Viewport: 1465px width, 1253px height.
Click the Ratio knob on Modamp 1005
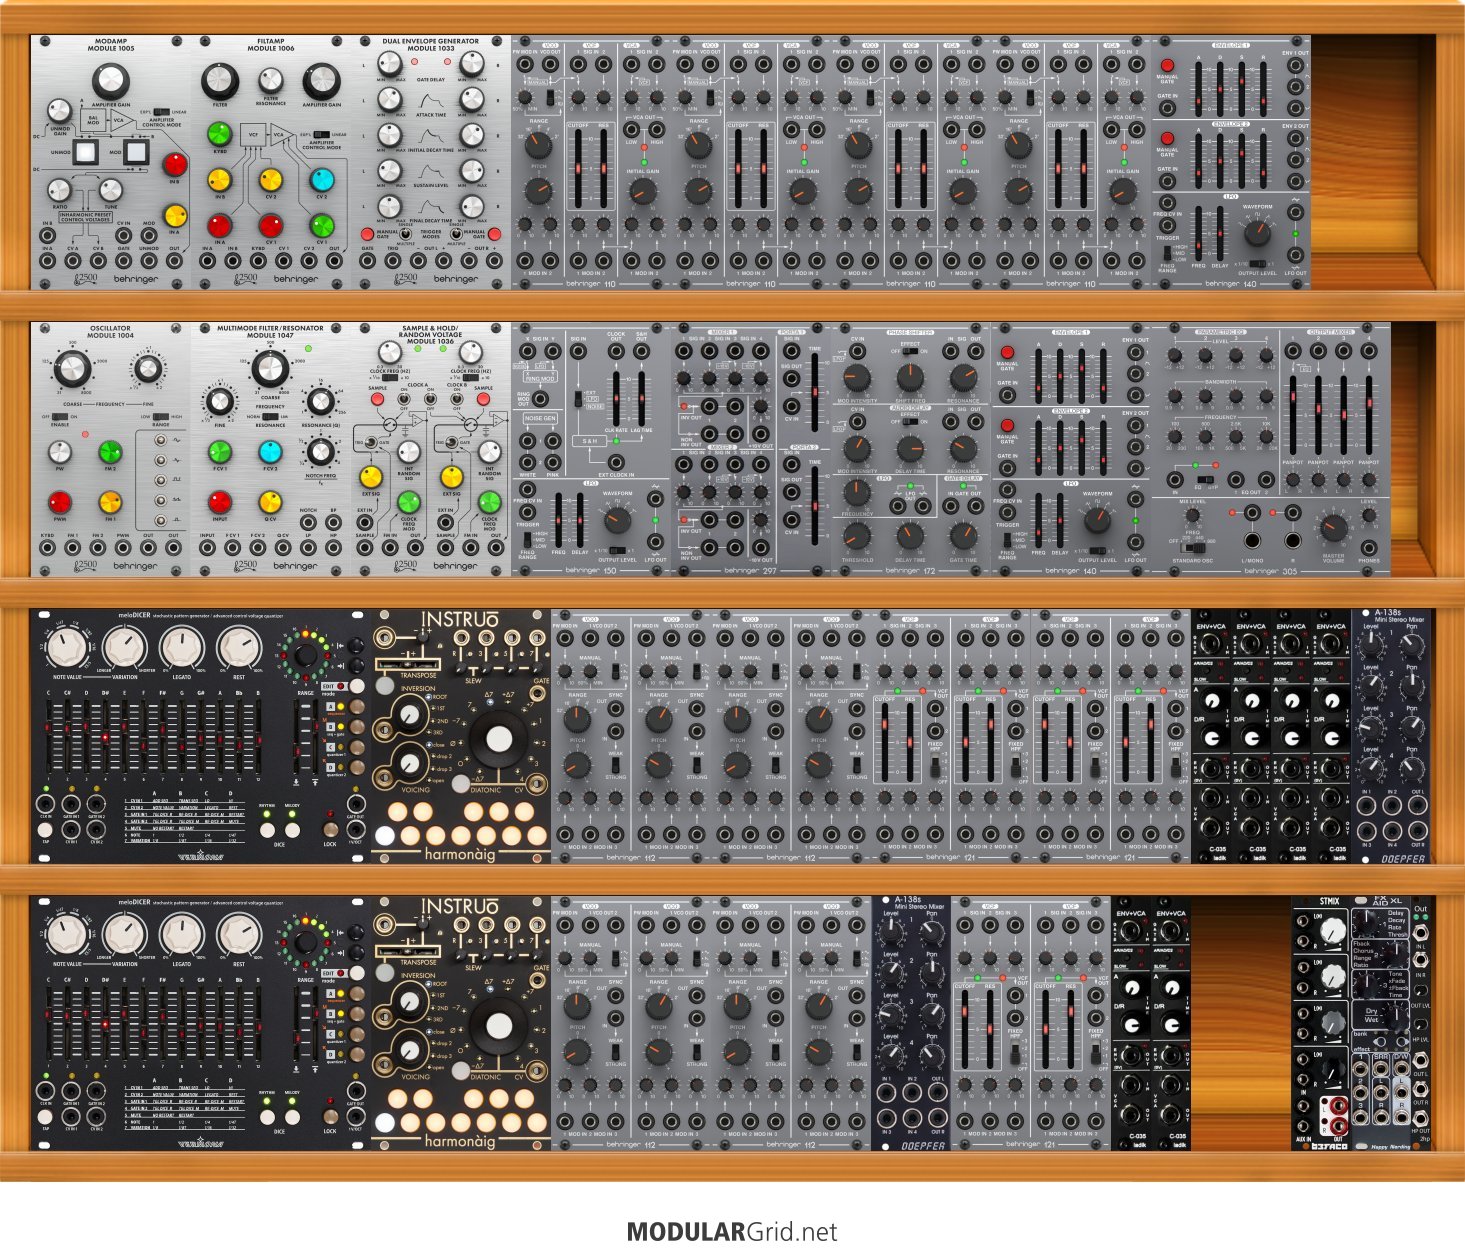[60, 190]
